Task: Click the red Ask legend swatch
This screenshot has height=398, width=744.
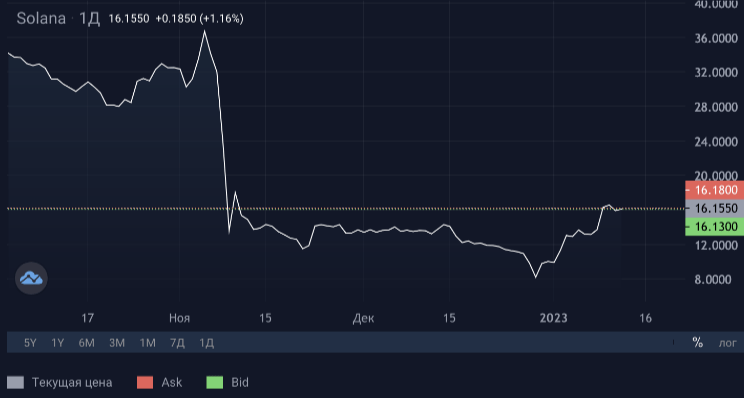Action: [x=145, y=382]
